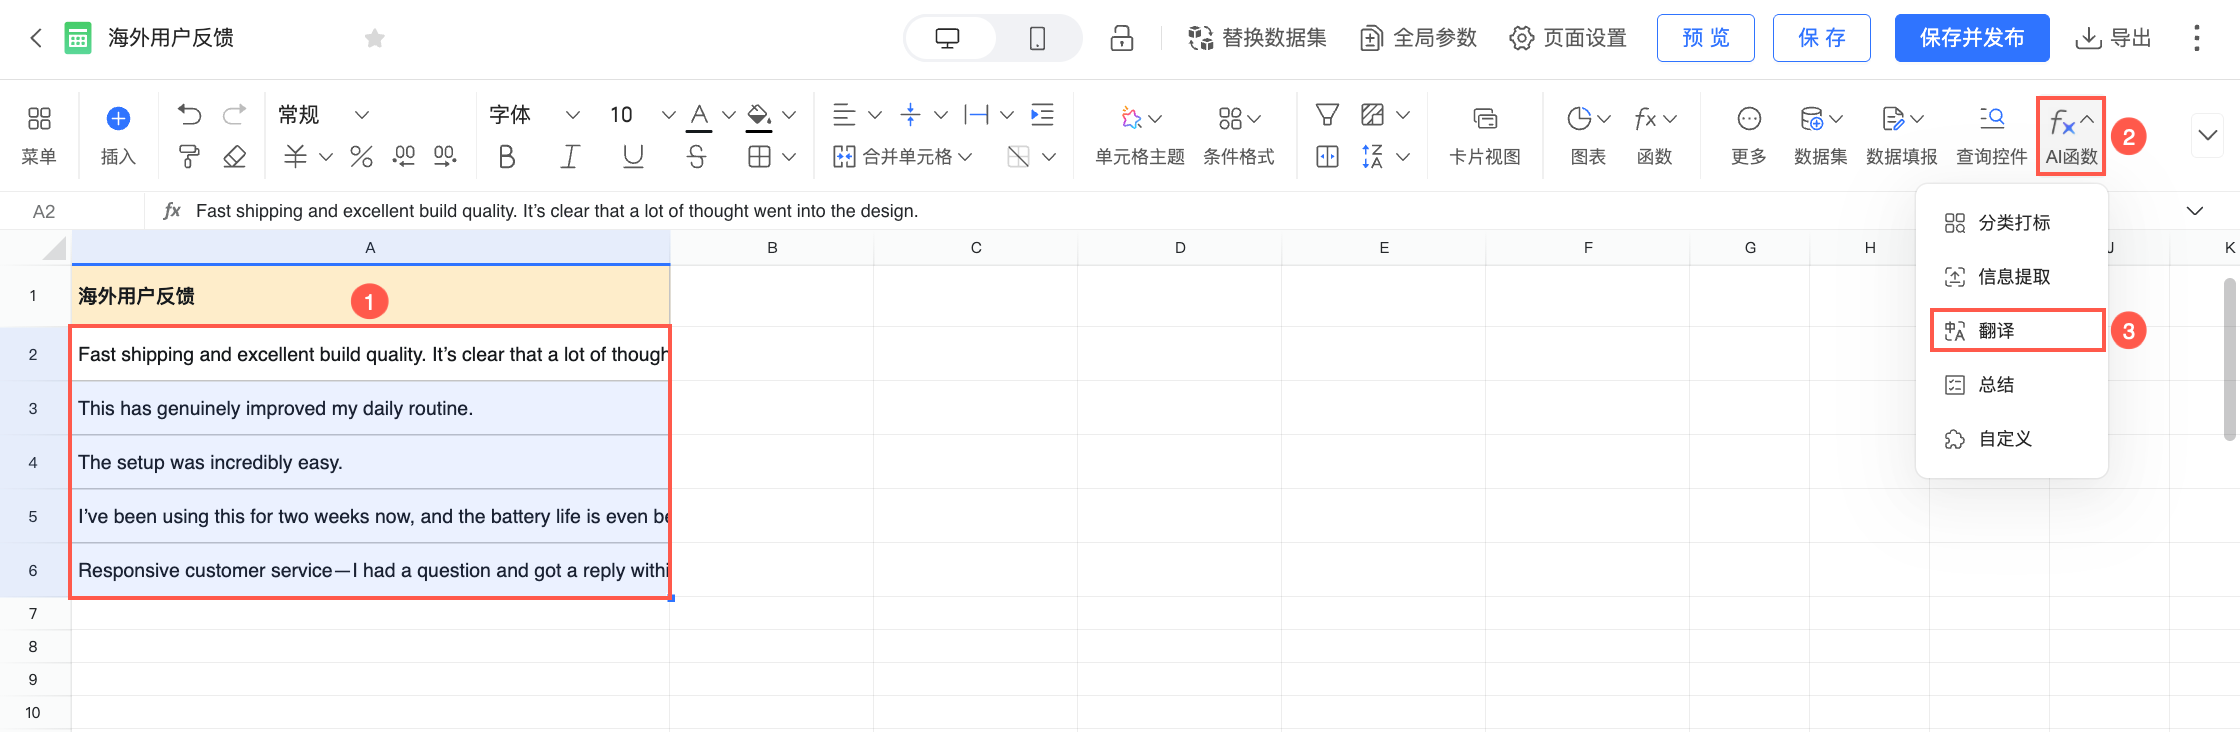Click 导出 to export
The height and width of the screenshot is (732, 2240).
coord(2113,38)
